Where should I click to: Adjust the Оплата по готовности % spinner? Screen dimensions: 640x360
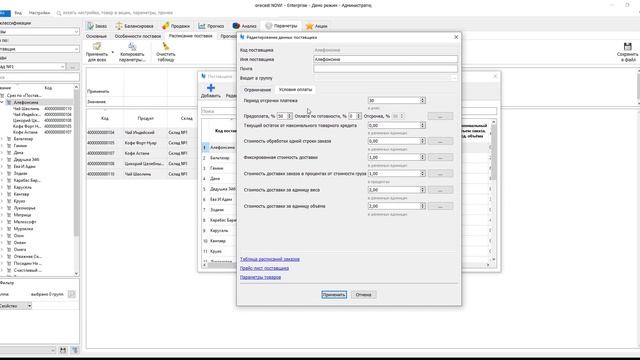point(358,116)
